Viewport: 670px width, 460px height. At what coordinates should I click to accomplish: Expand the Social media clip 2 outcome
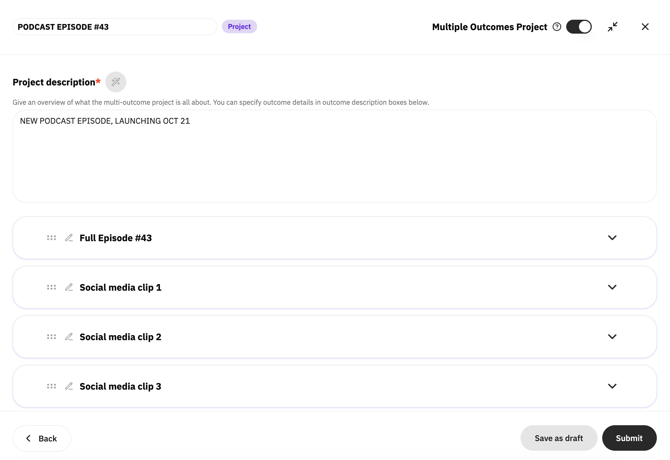pos(612,337)
